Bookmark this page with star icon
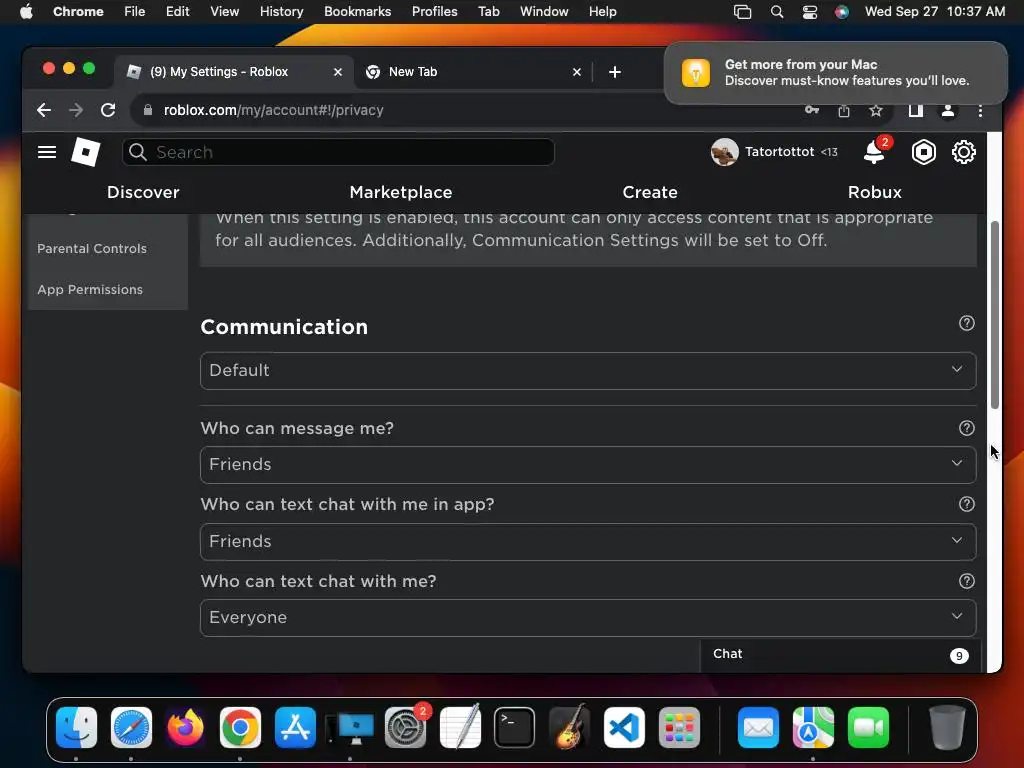Screen dimensions: 1024x768 (x=876, y=110)
